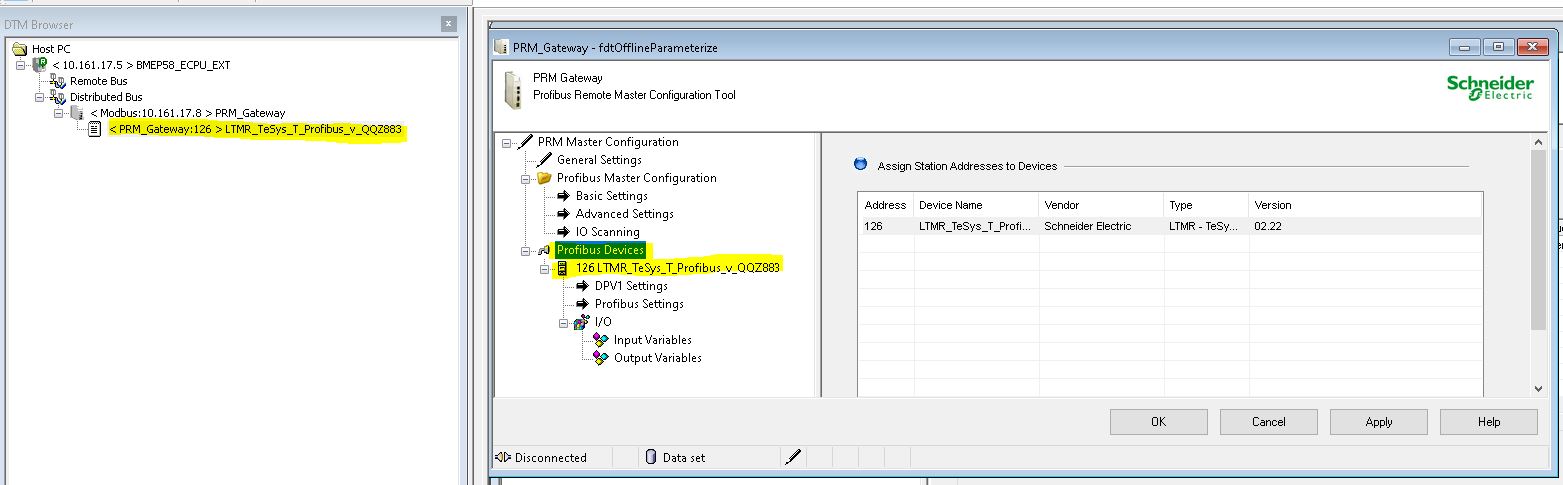1563x485 pixels.
Task: Click the Type column header
Action: tap(1207, 205)
